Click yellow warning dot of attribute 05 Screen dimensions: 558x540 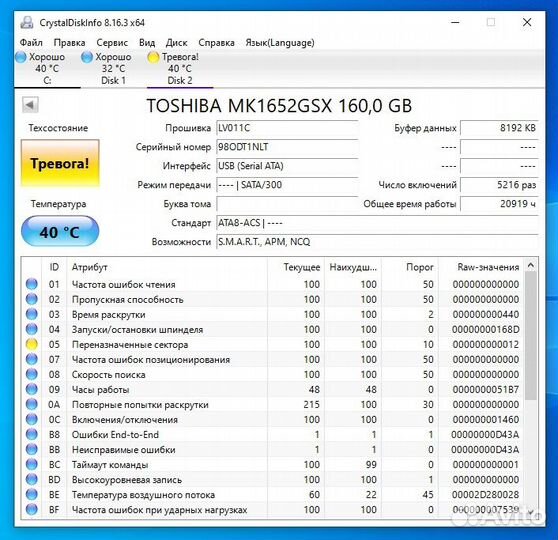32,344
